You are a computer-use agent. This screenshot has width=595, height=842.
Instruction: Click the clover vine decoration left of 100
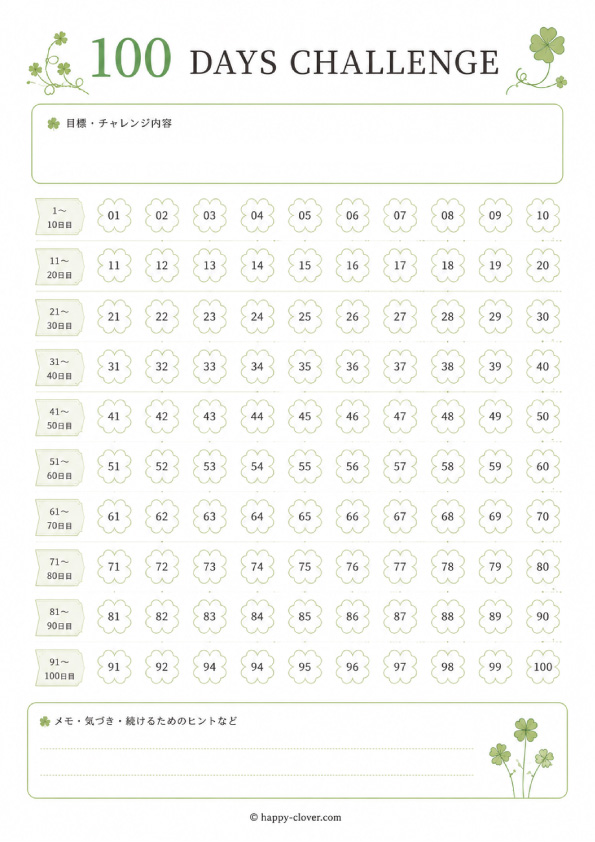click(x=56, y=63)
